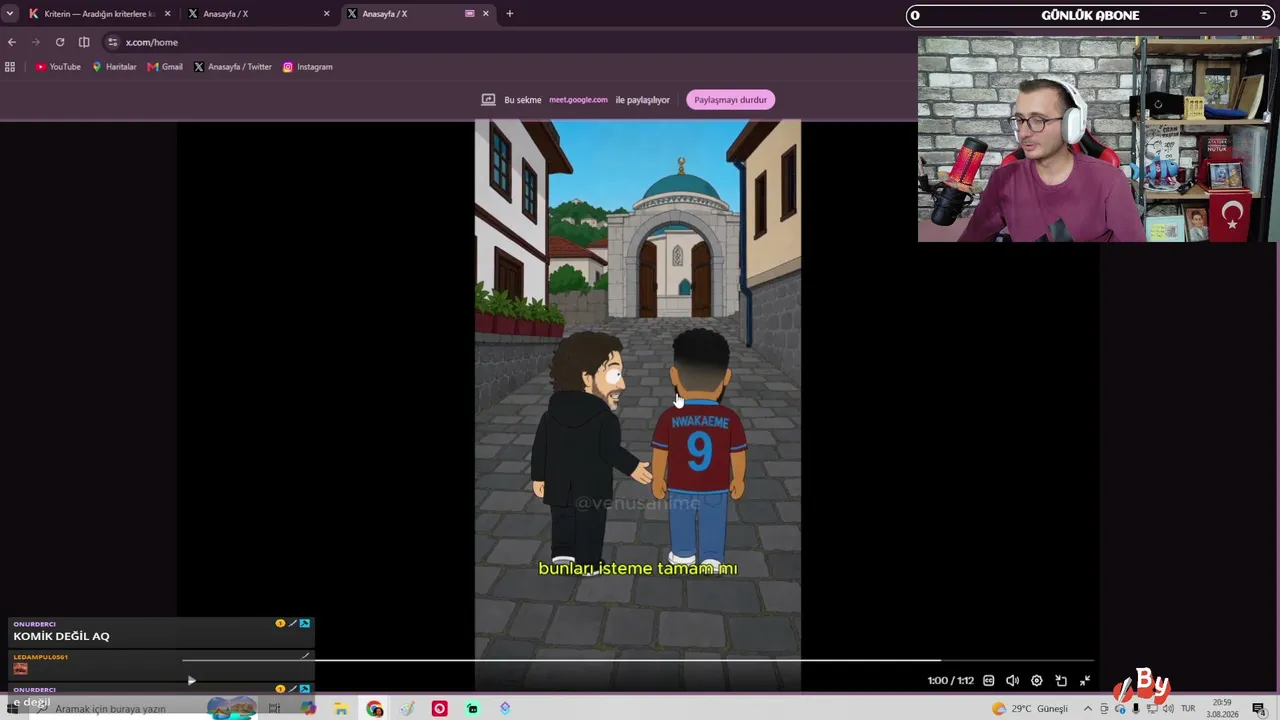1280x720 pixels.
Task: Open the weather widget showing 29°C Güneşli
Action: (1029, 709)
